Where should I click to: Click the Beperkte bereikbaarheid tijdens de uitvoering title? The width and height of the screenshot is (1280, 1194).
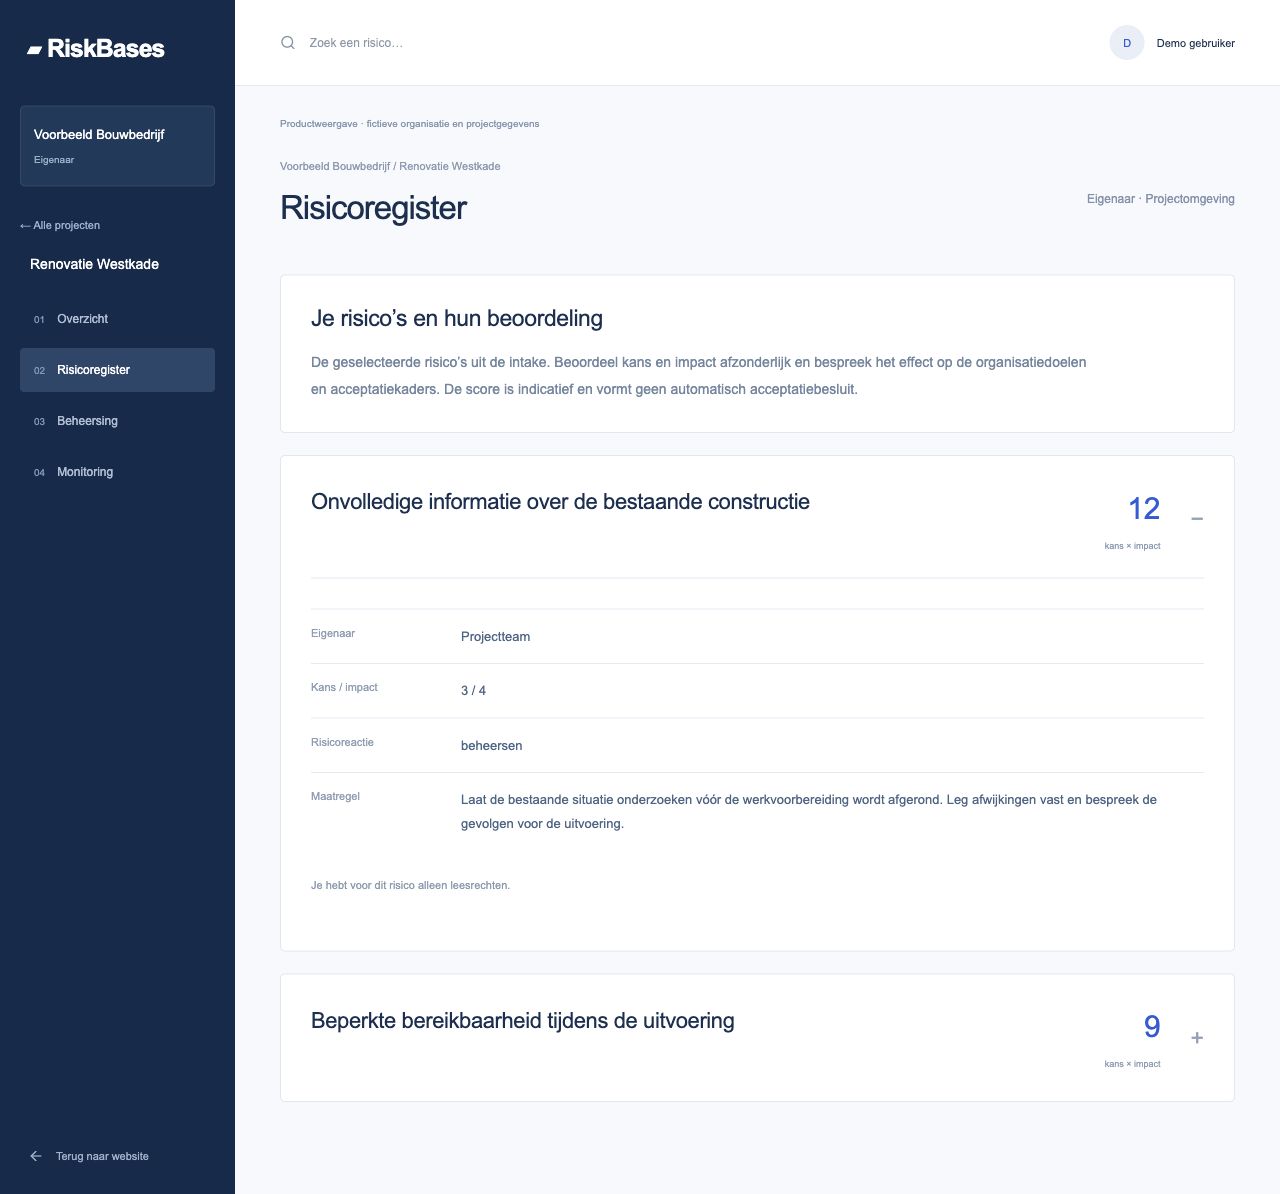click(x=523, y=1021)
